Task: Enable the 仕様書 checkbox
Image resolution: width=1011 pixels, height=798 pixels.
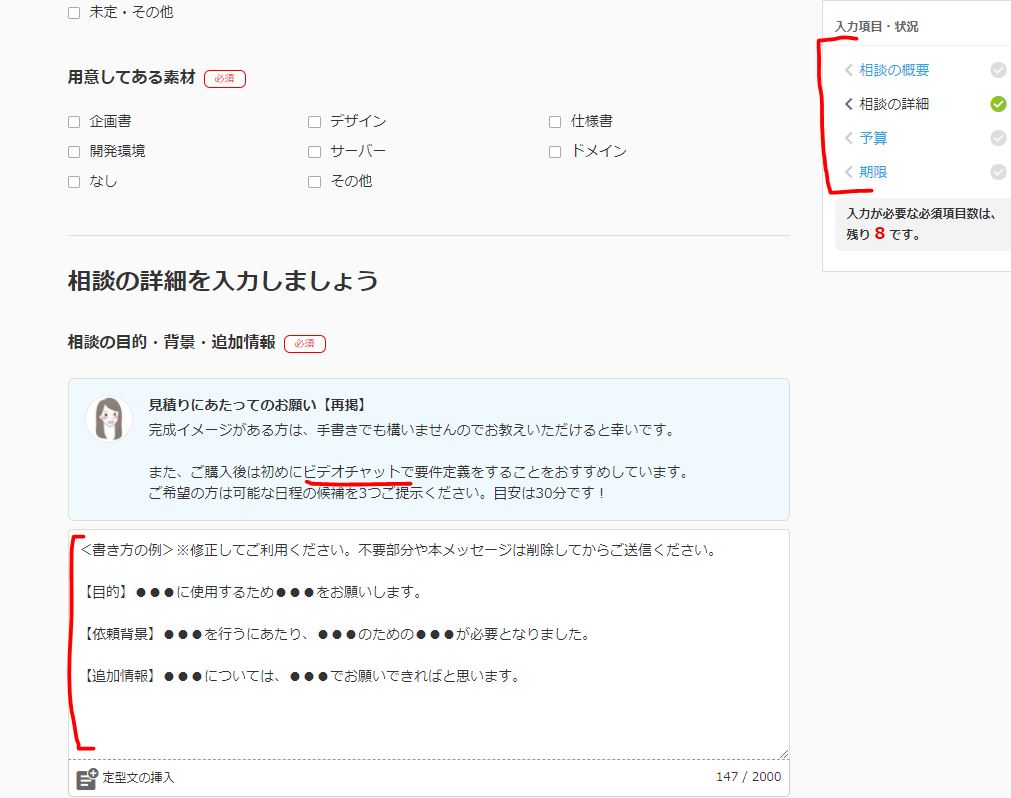Action: point(555,122)
